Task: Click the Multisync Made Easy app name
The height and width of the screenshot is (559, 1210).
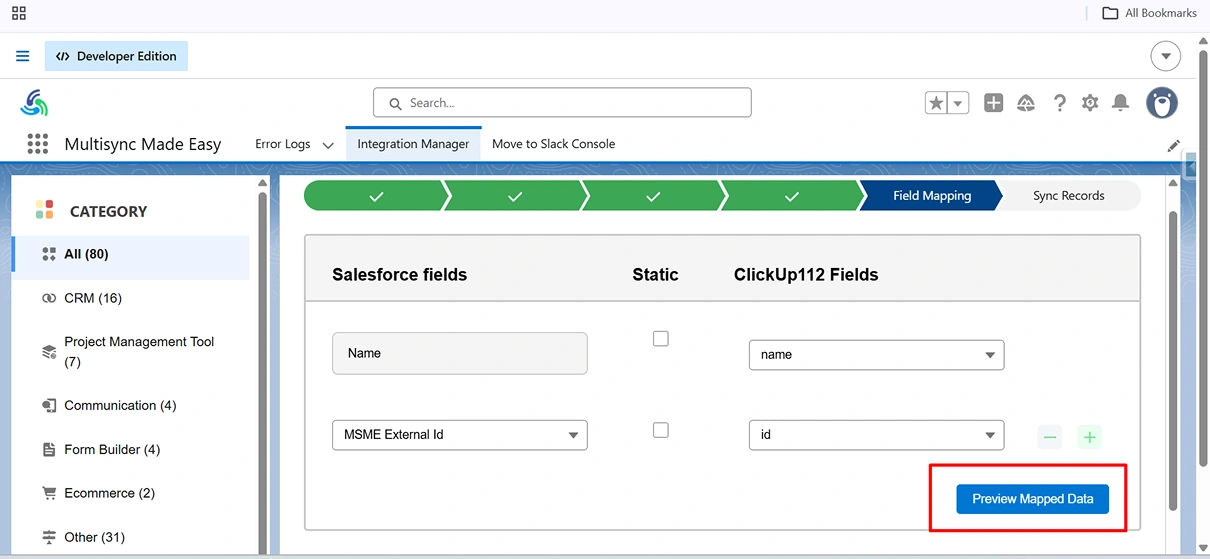Action: (x=143, y=144)
